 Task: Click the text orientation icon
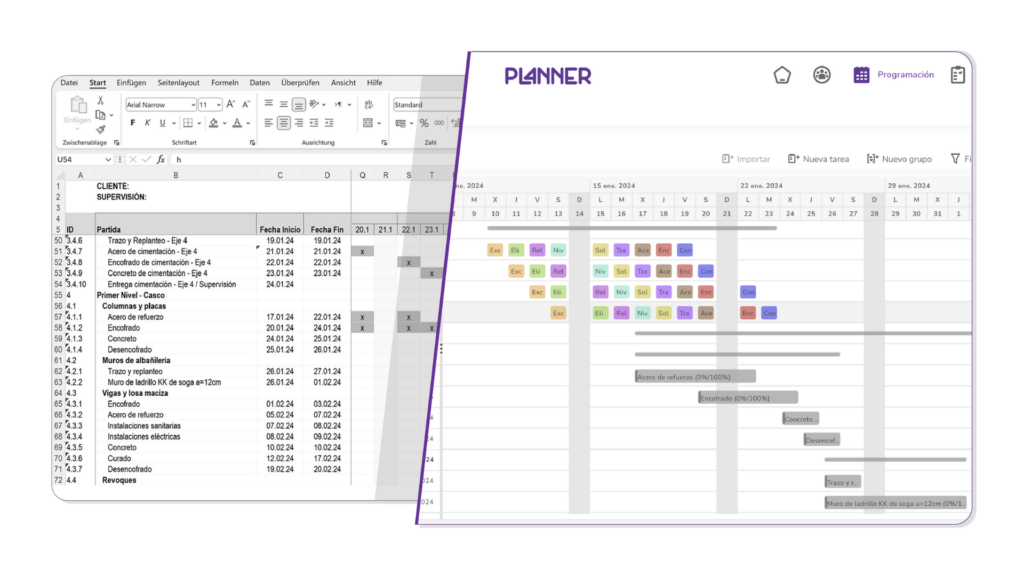315,104
